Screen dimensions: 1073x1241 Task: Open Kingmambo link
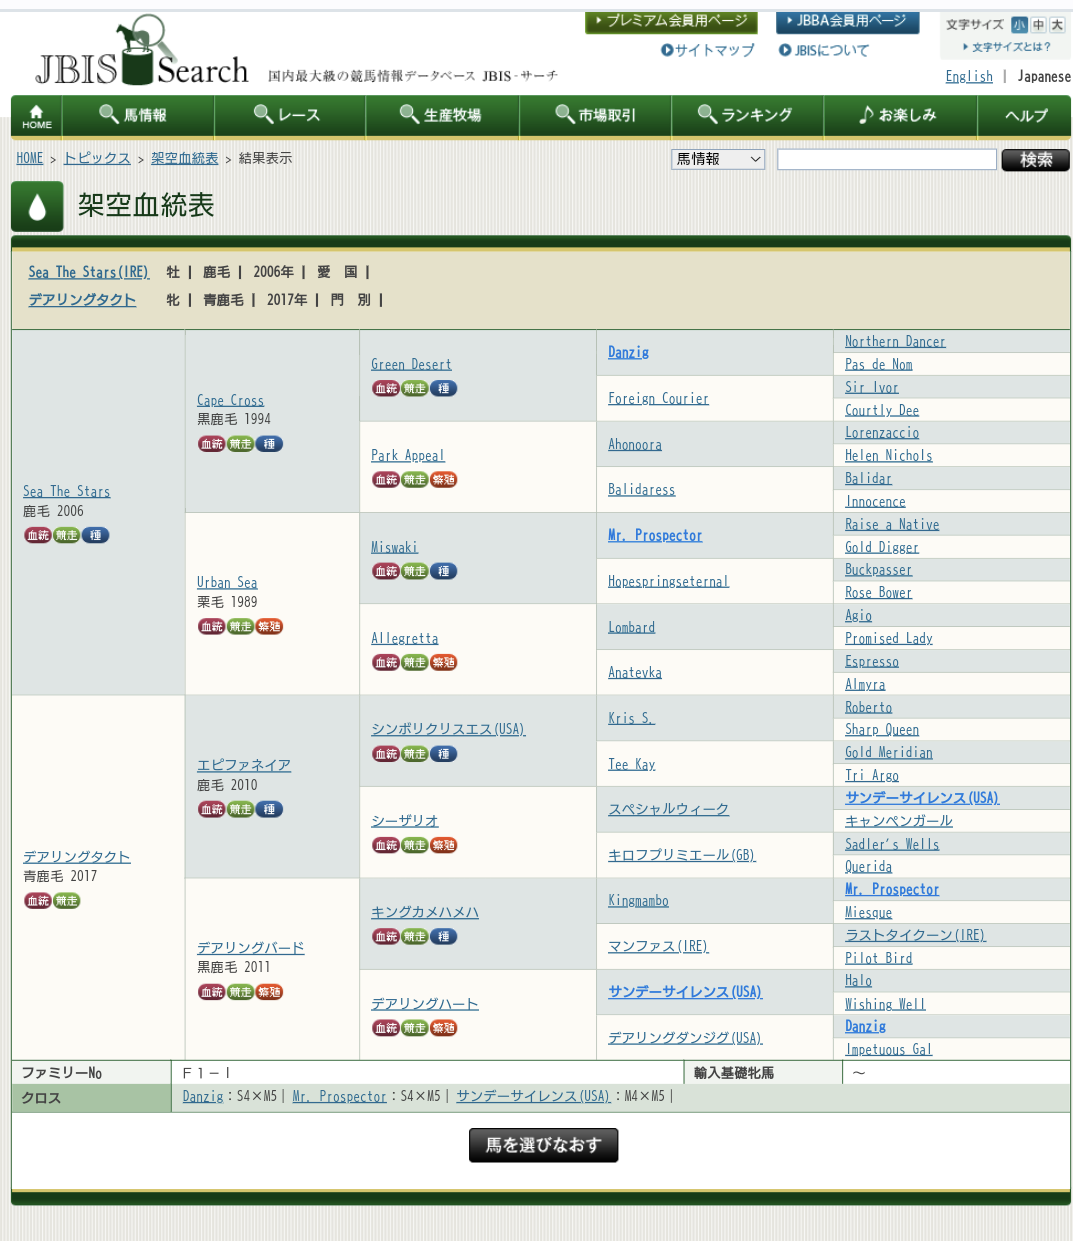click(x=638, y=900)
